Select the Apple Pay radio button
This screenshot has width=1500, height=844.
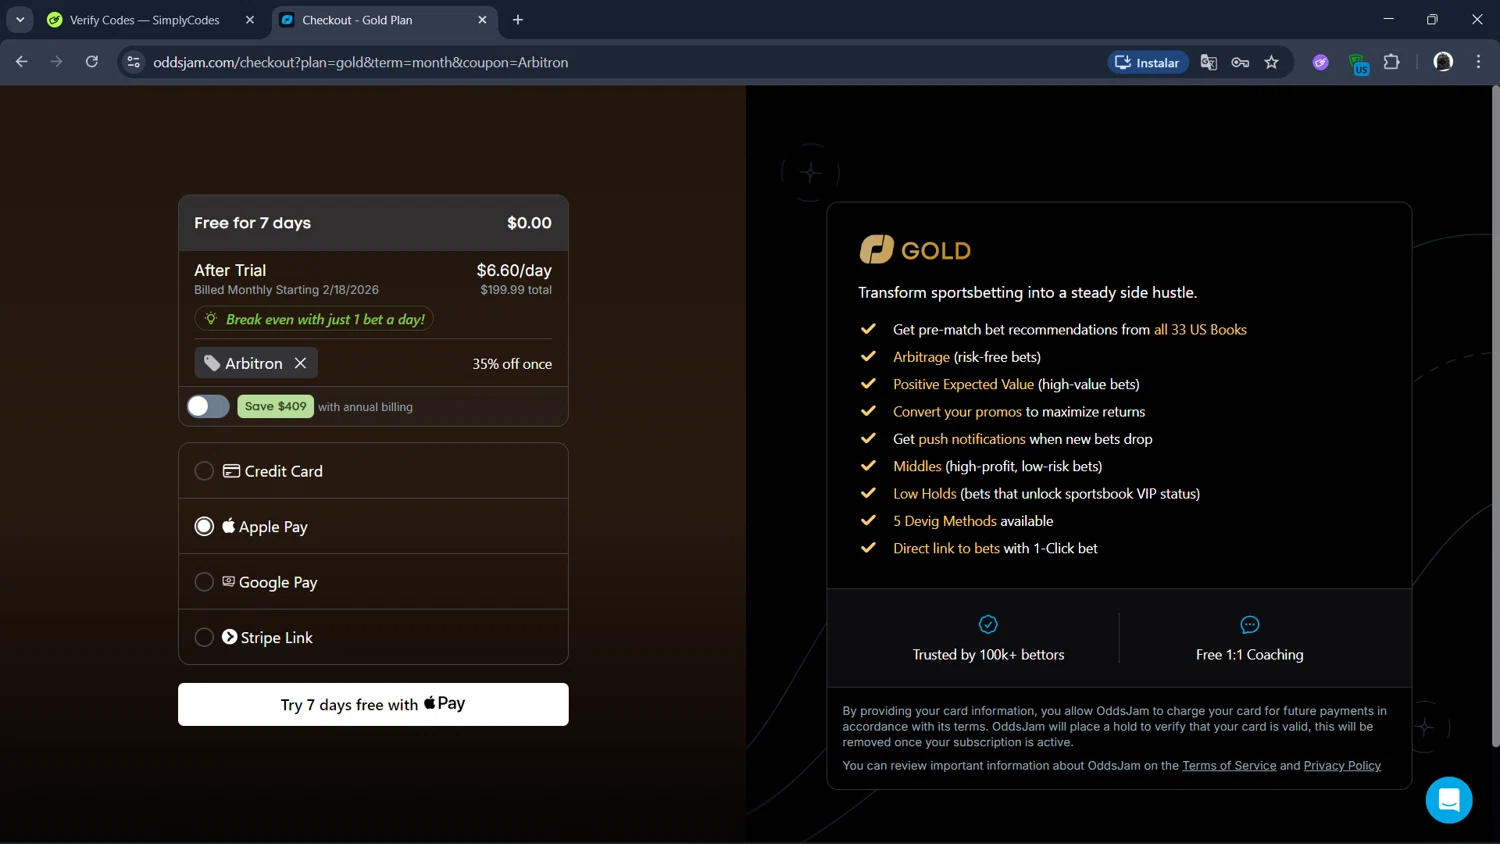click(x=204, y=526)
